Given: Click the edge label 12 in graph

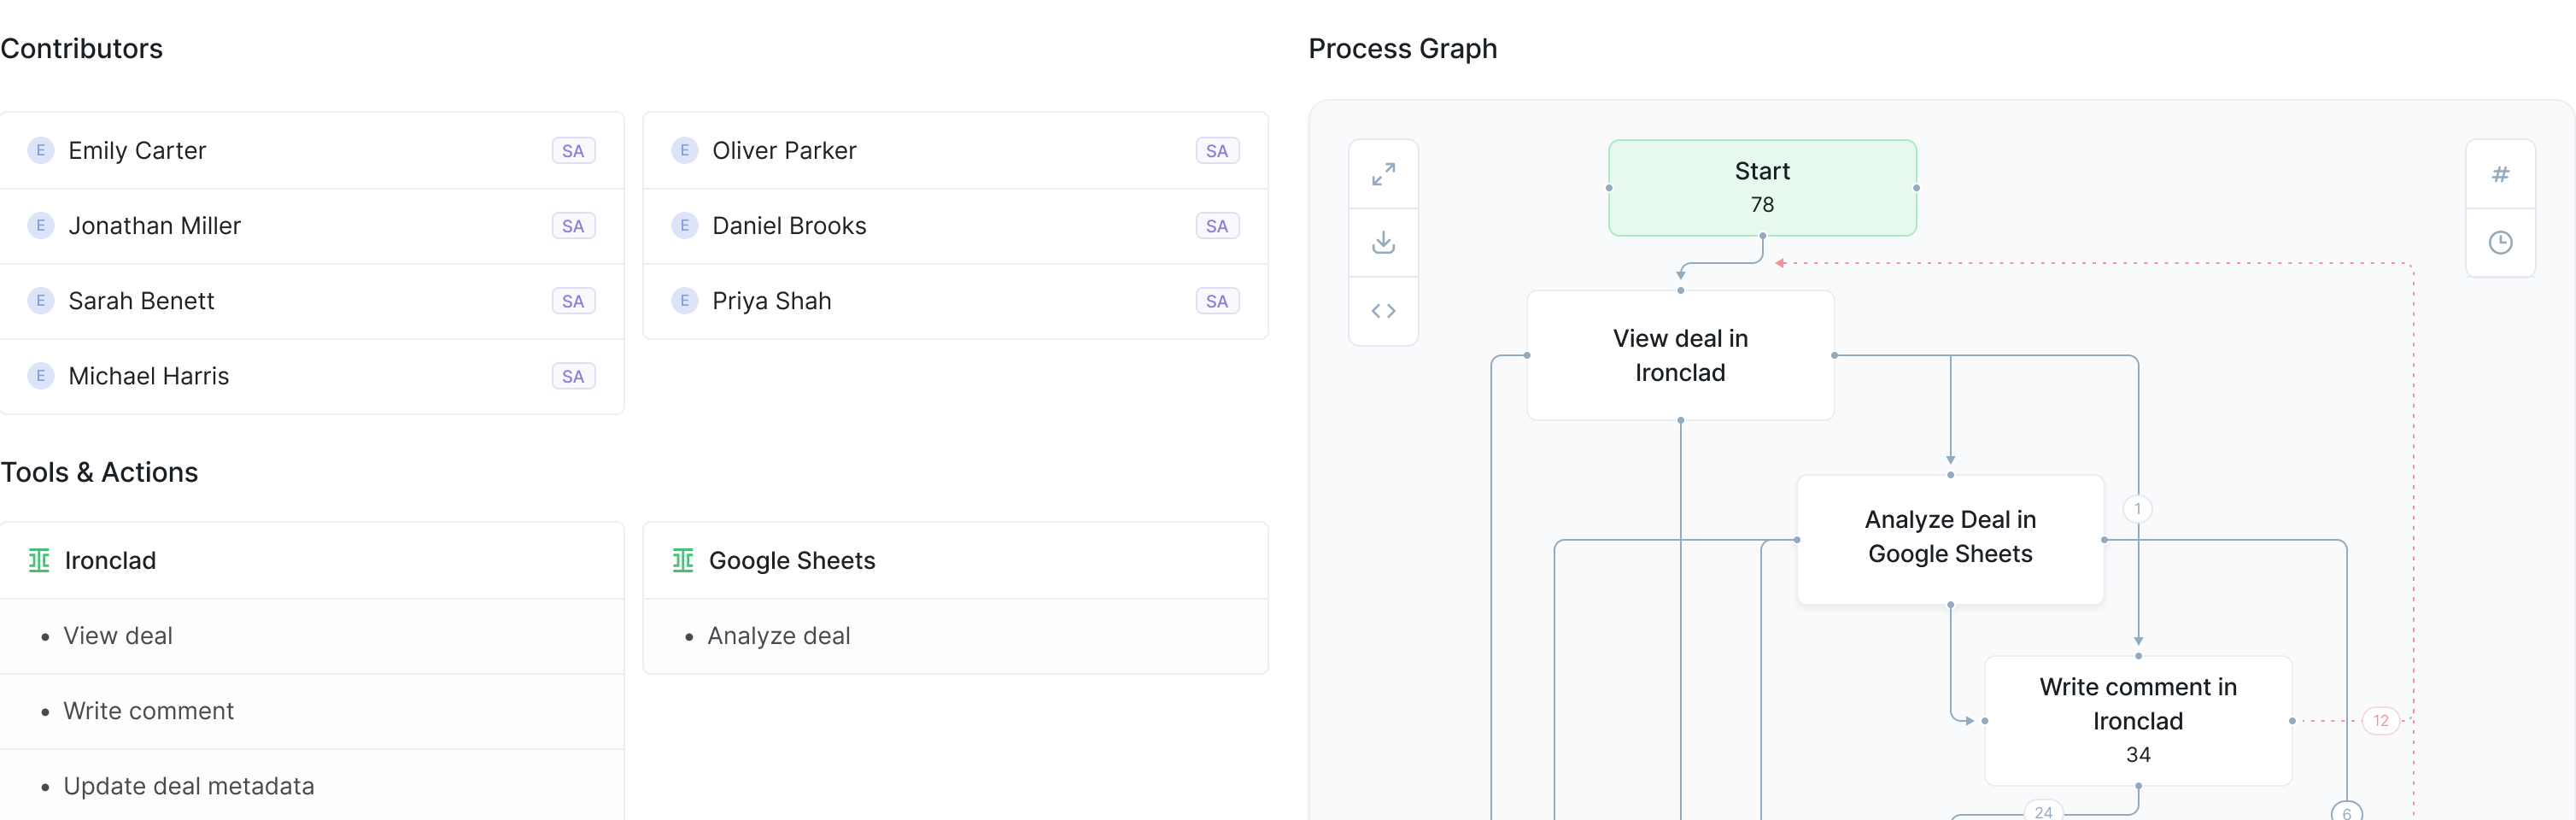Looking at the screenshot, I should [2380, 720].
